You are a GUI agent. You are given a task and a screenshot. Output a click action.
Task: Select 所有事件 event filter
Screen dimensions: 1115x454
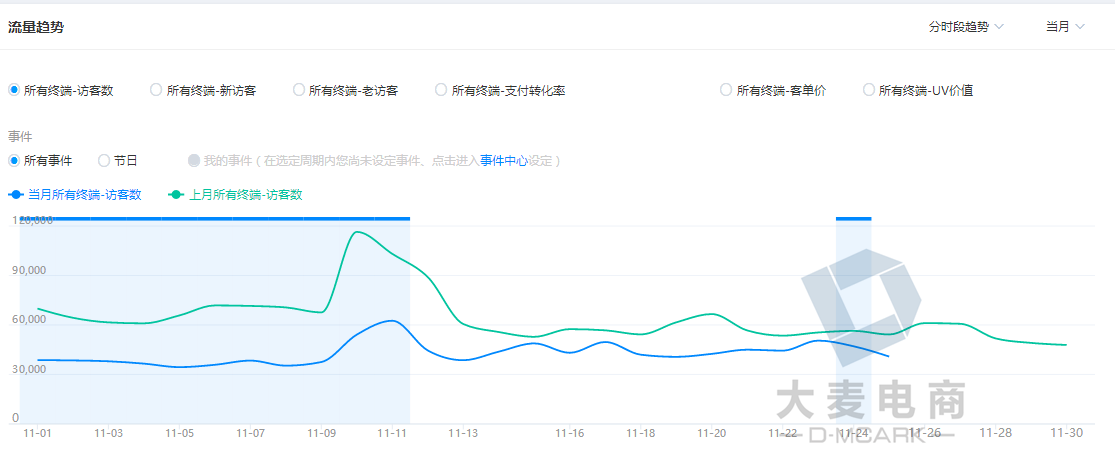pos(14,160)
